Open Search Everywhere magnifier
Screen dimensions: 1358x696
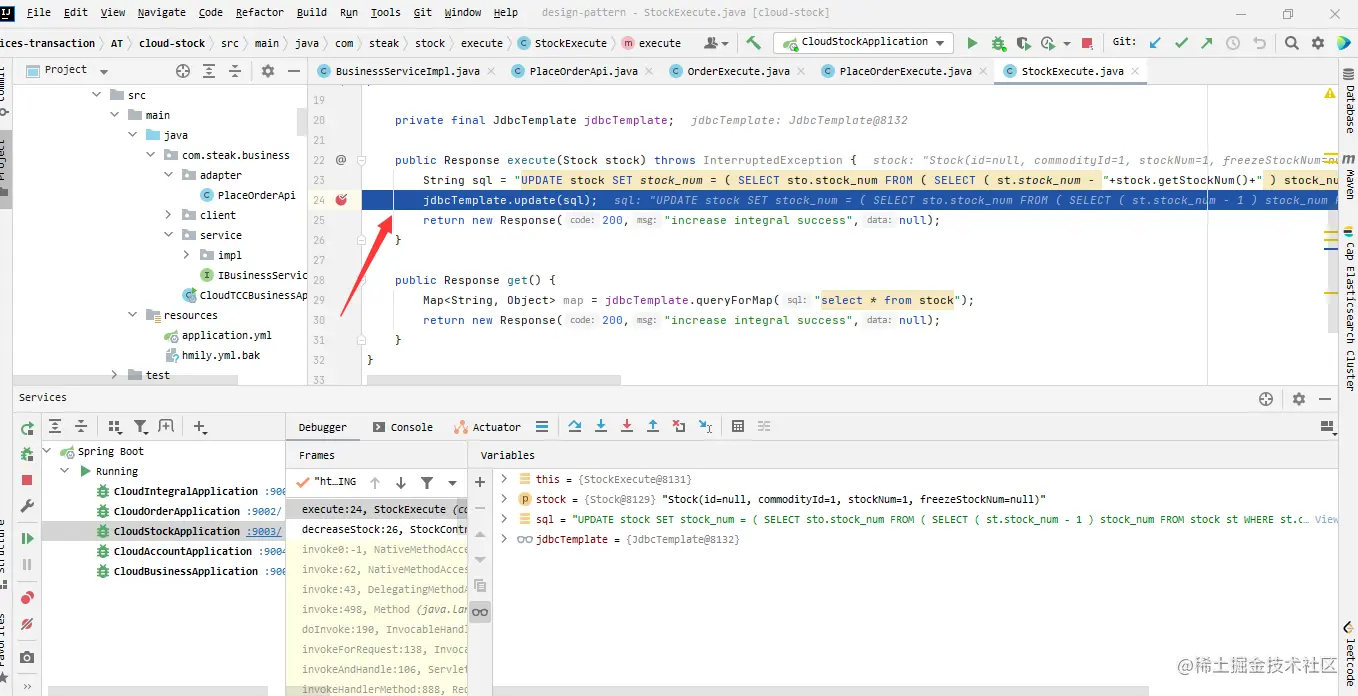pyautogui.click(x=1292, y=43)
